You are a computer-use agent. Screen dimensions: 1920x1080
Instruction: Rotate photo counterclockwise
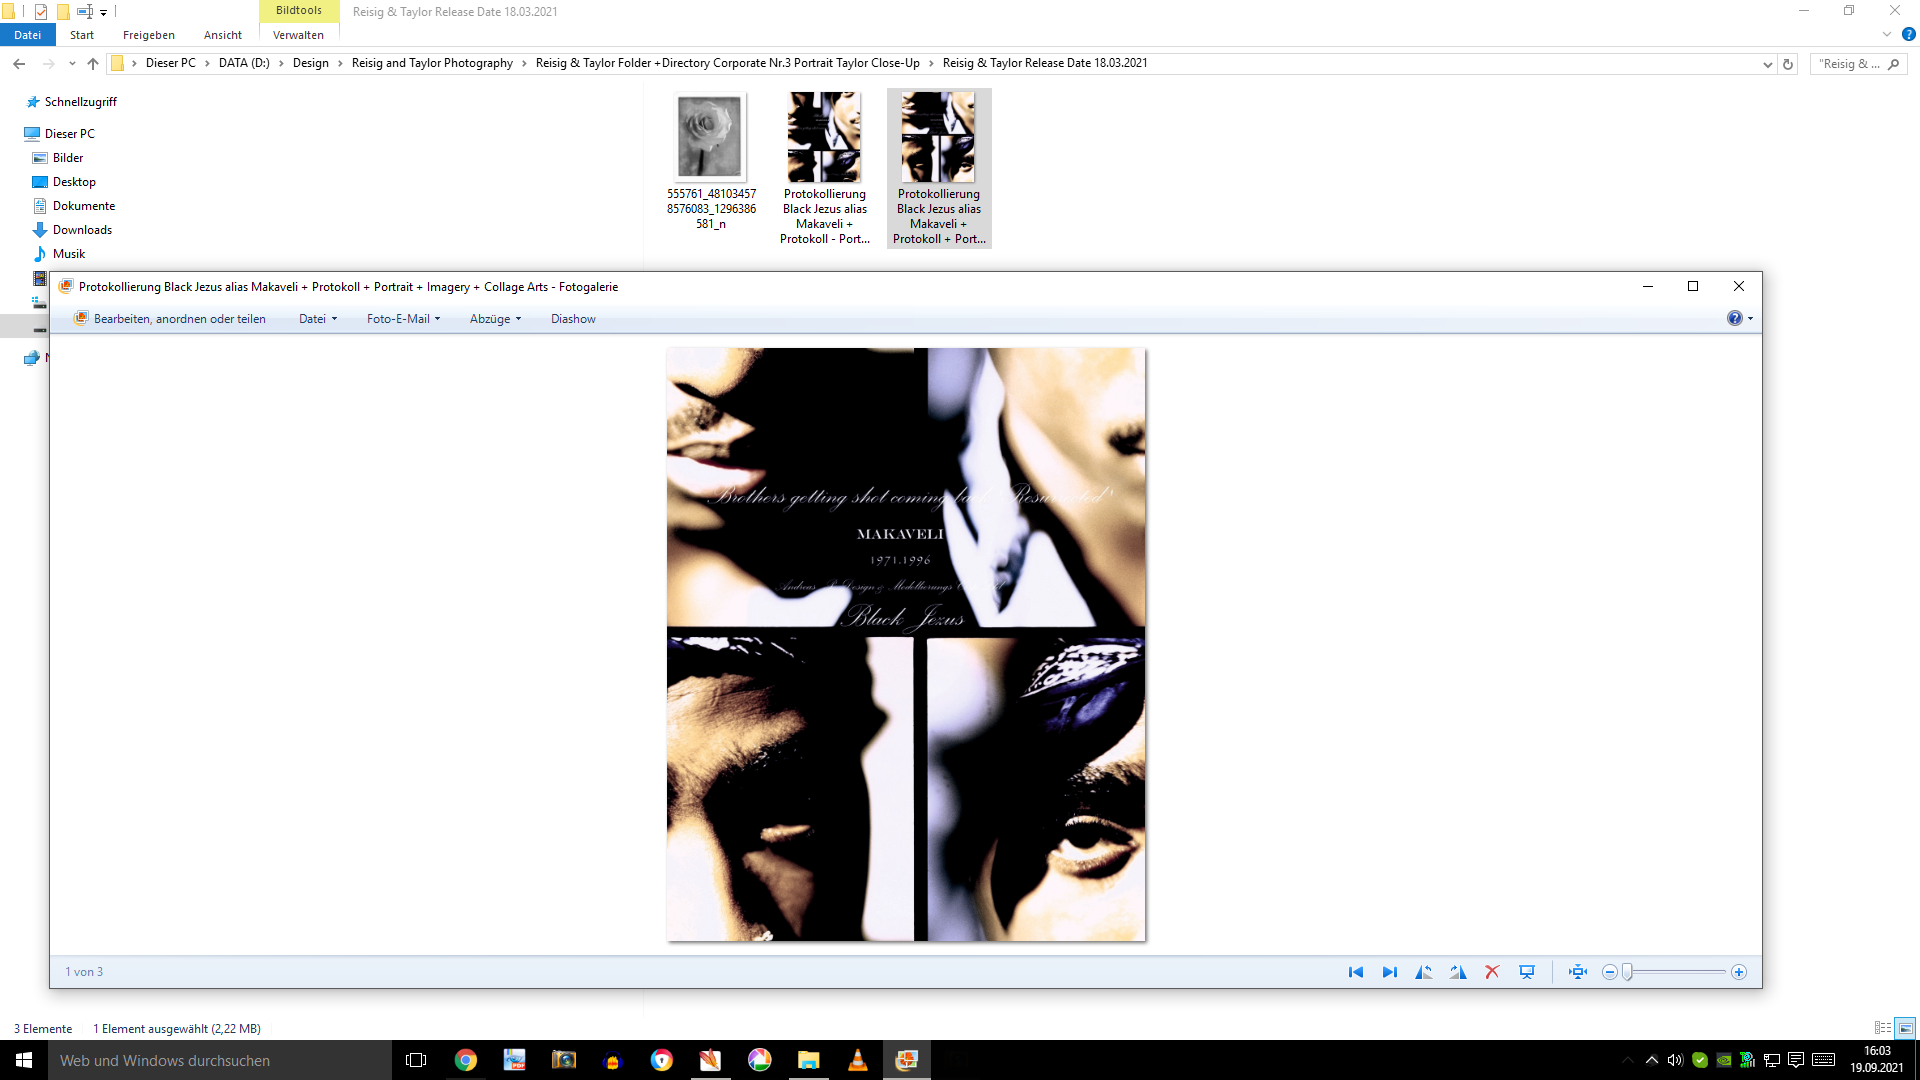(1424, 972)
